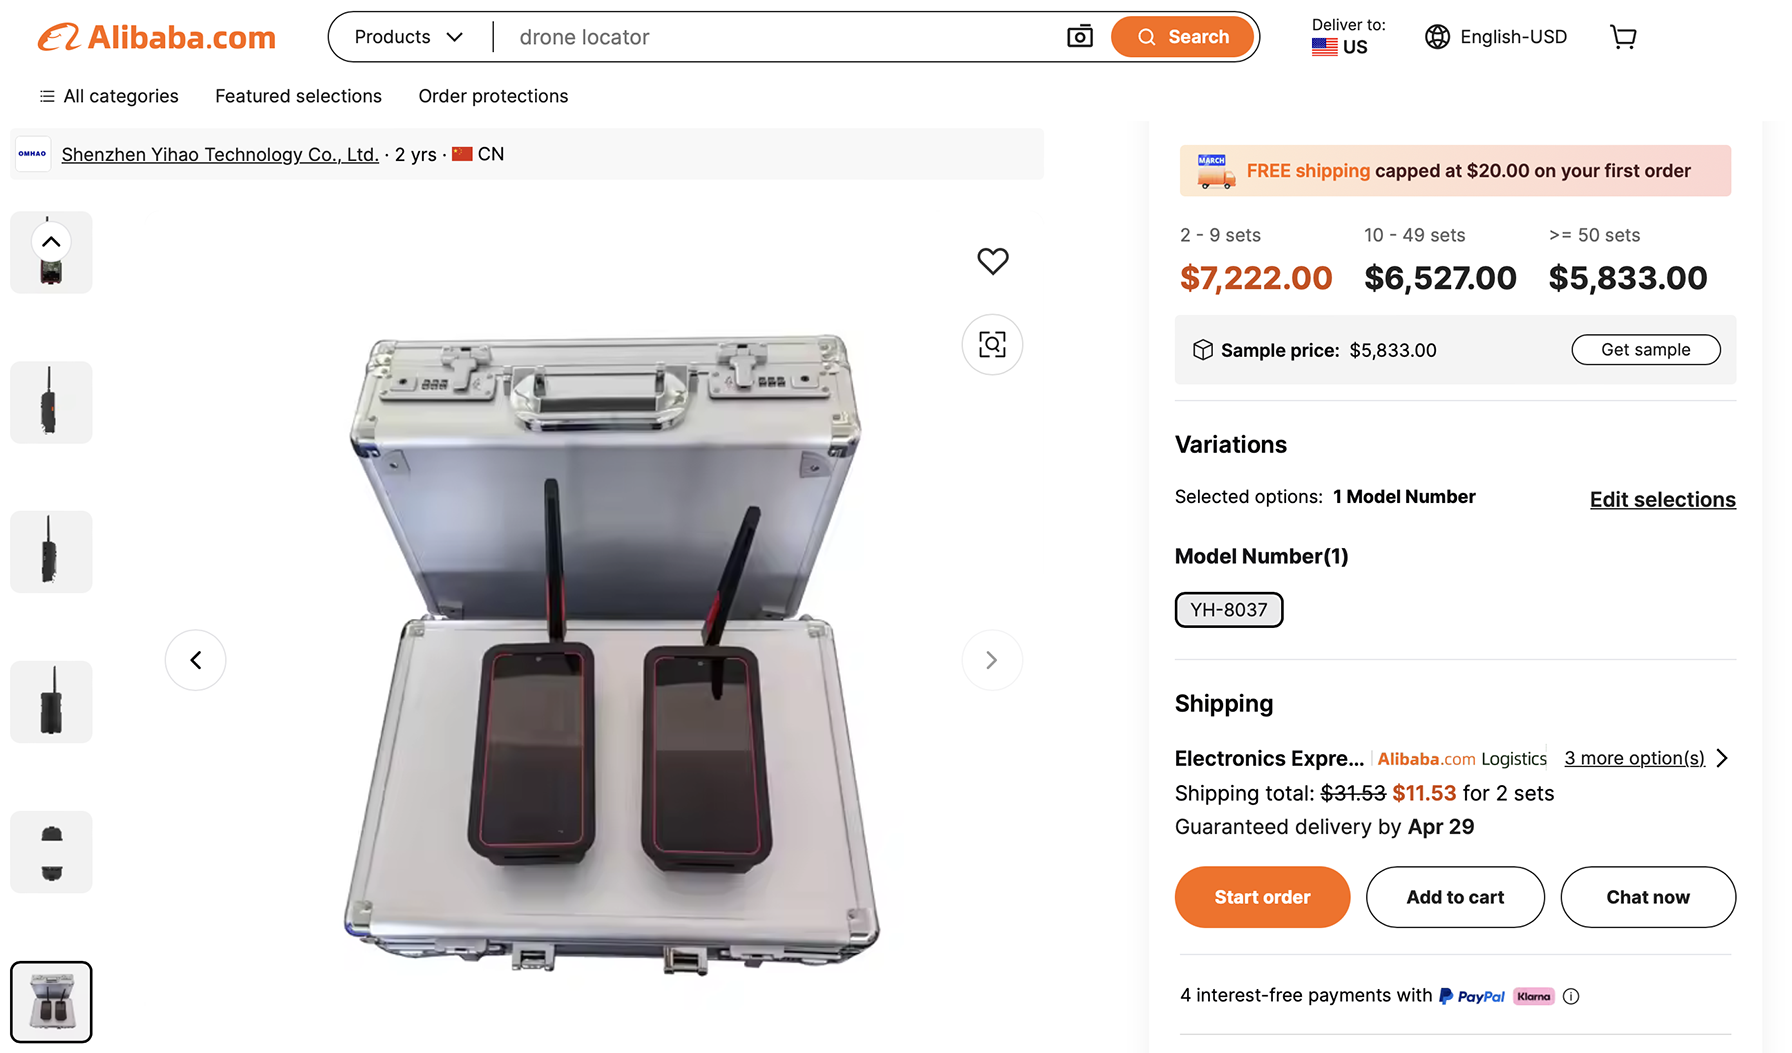Image resolution: width=1792 pixels, height=1053 pixels.
Task: Open Order protections menu
Action: click(493, 96)
